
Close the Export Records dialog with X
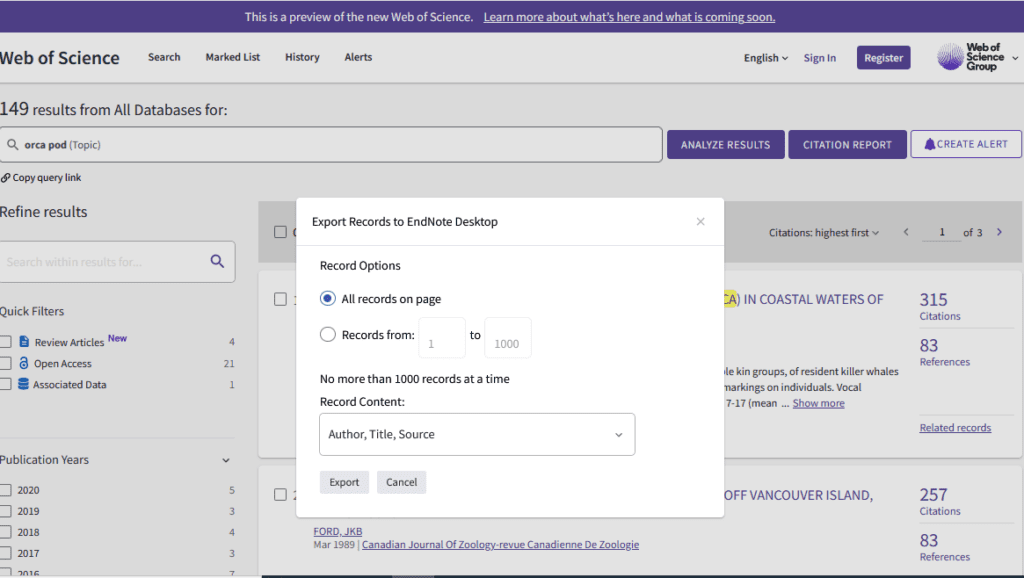click(700, 222)
